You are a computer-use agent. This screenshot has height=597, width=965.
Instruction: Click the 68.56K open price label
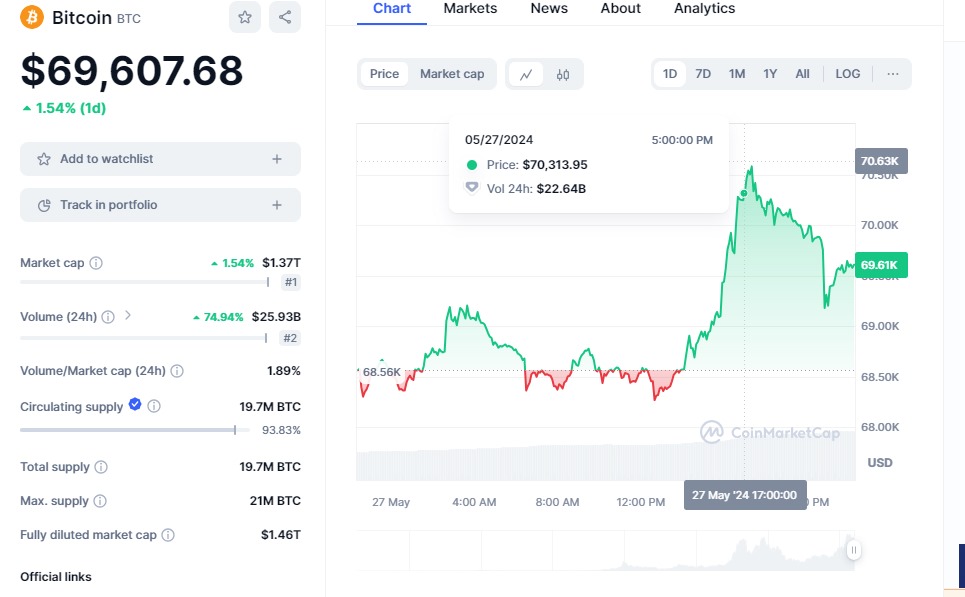click(x=382, y=372)
